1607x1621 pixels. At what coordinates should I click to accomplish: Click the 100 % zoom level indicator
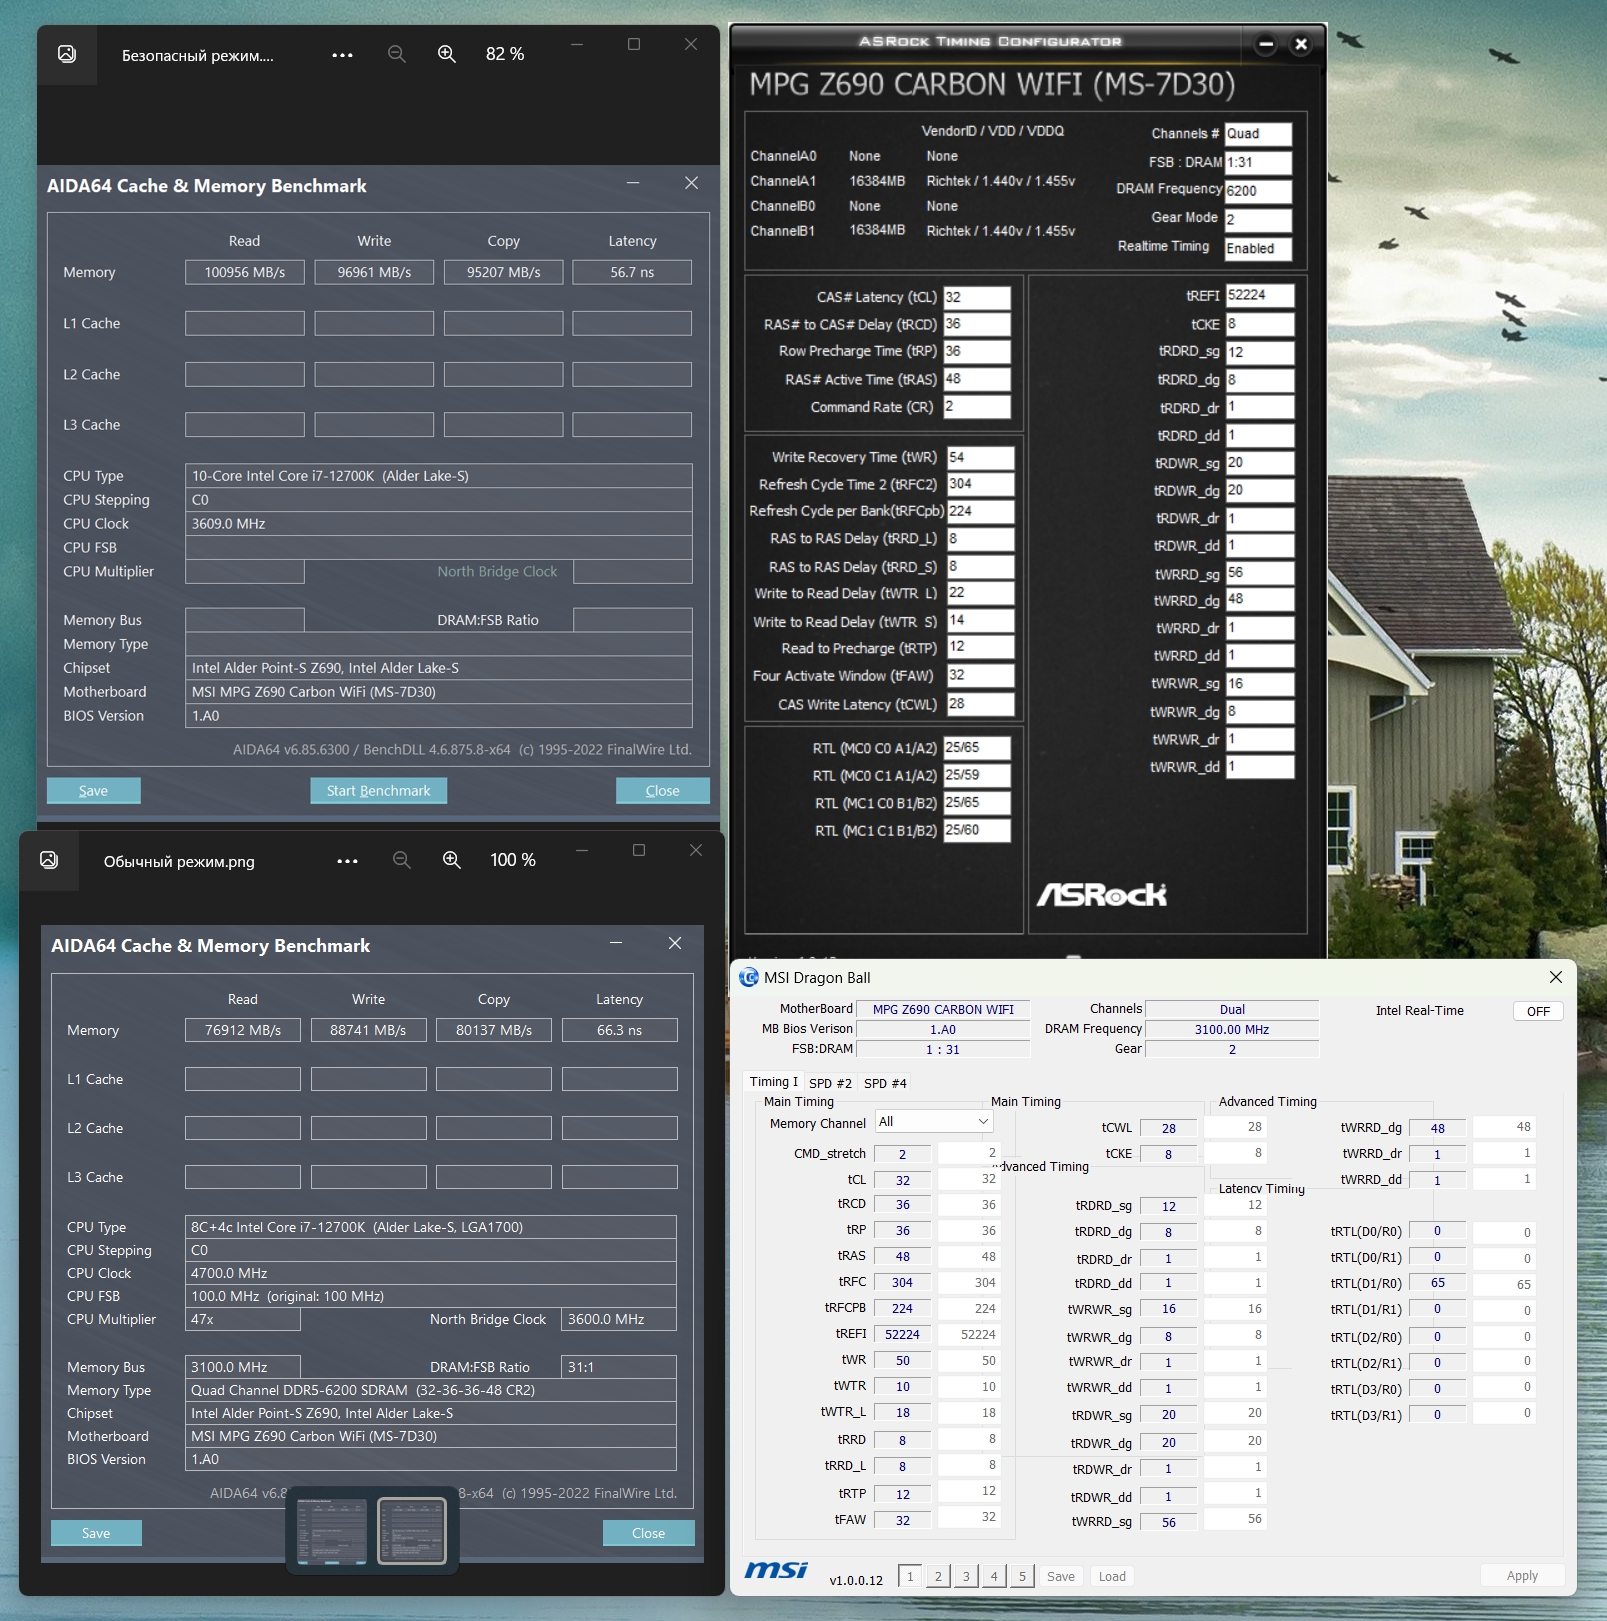point(513,860)
